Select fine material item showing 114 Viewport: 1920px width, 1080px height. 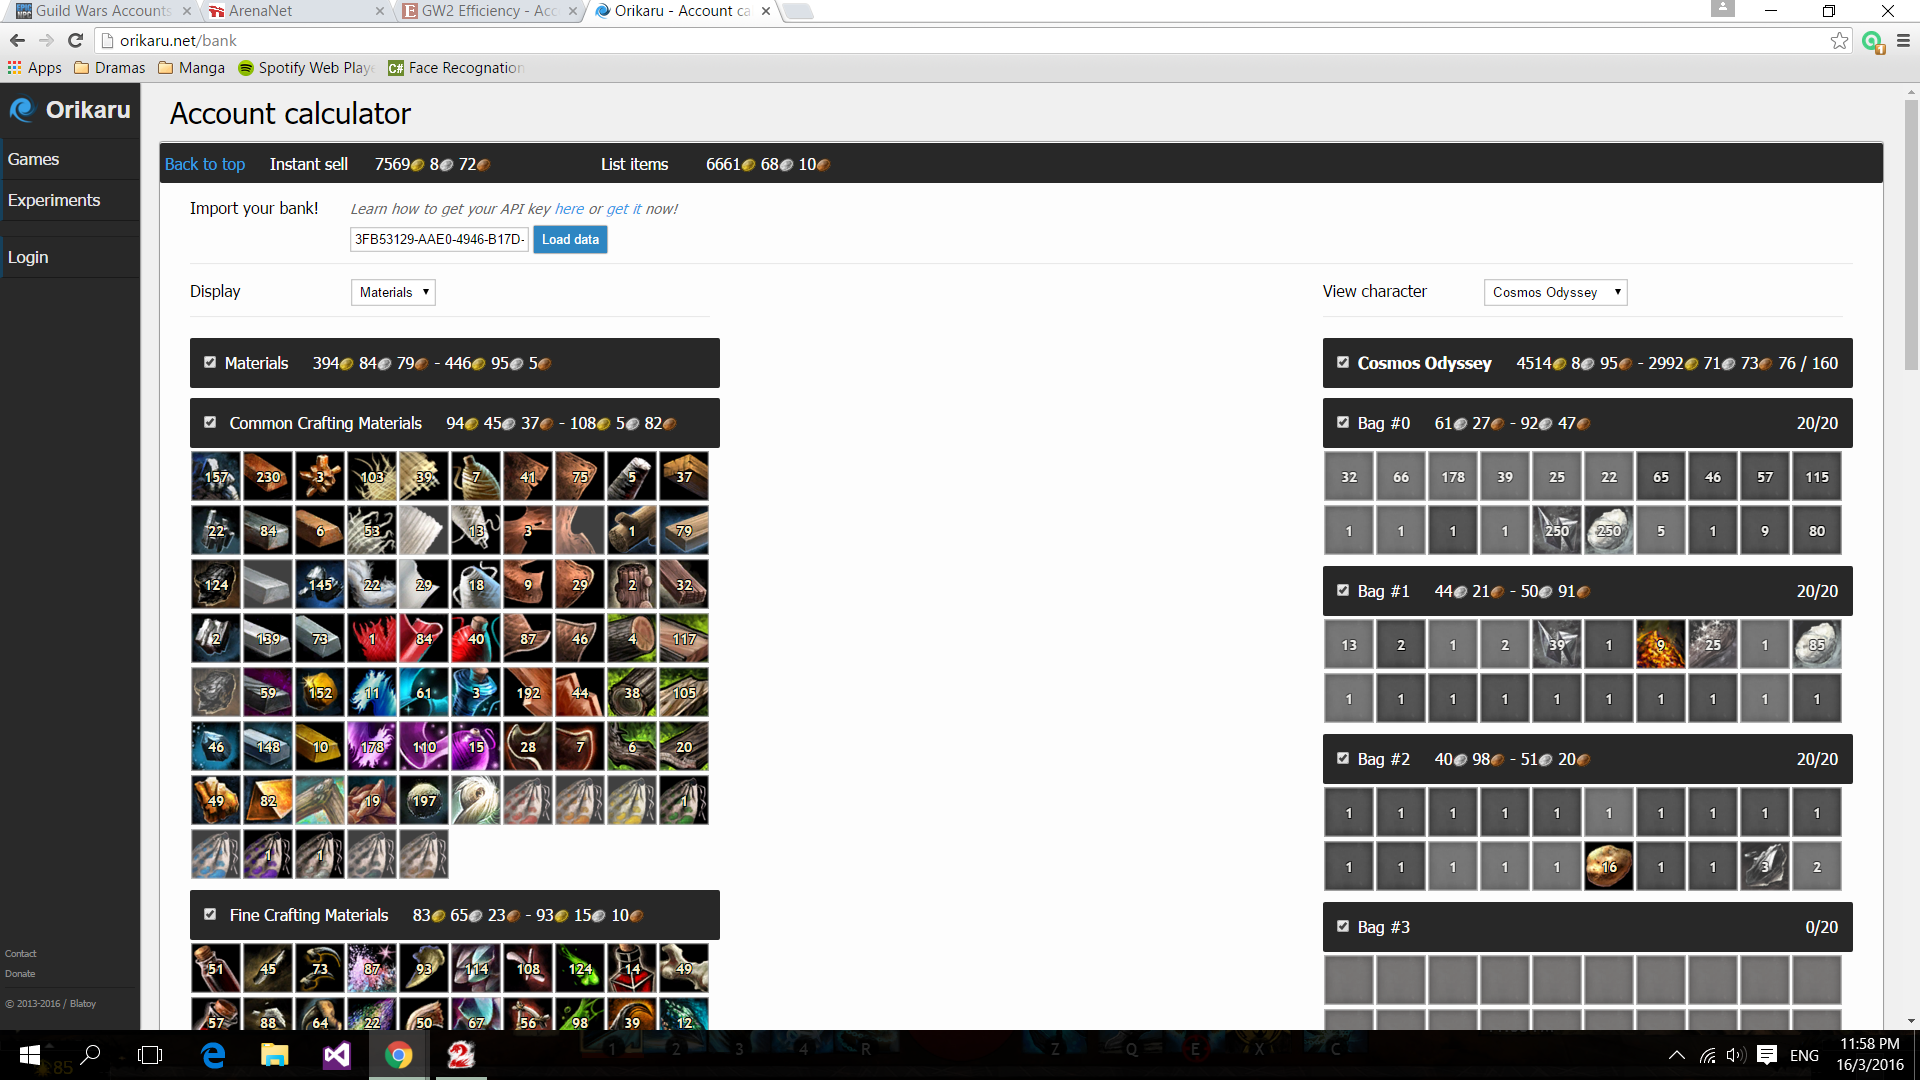[476, 968]
